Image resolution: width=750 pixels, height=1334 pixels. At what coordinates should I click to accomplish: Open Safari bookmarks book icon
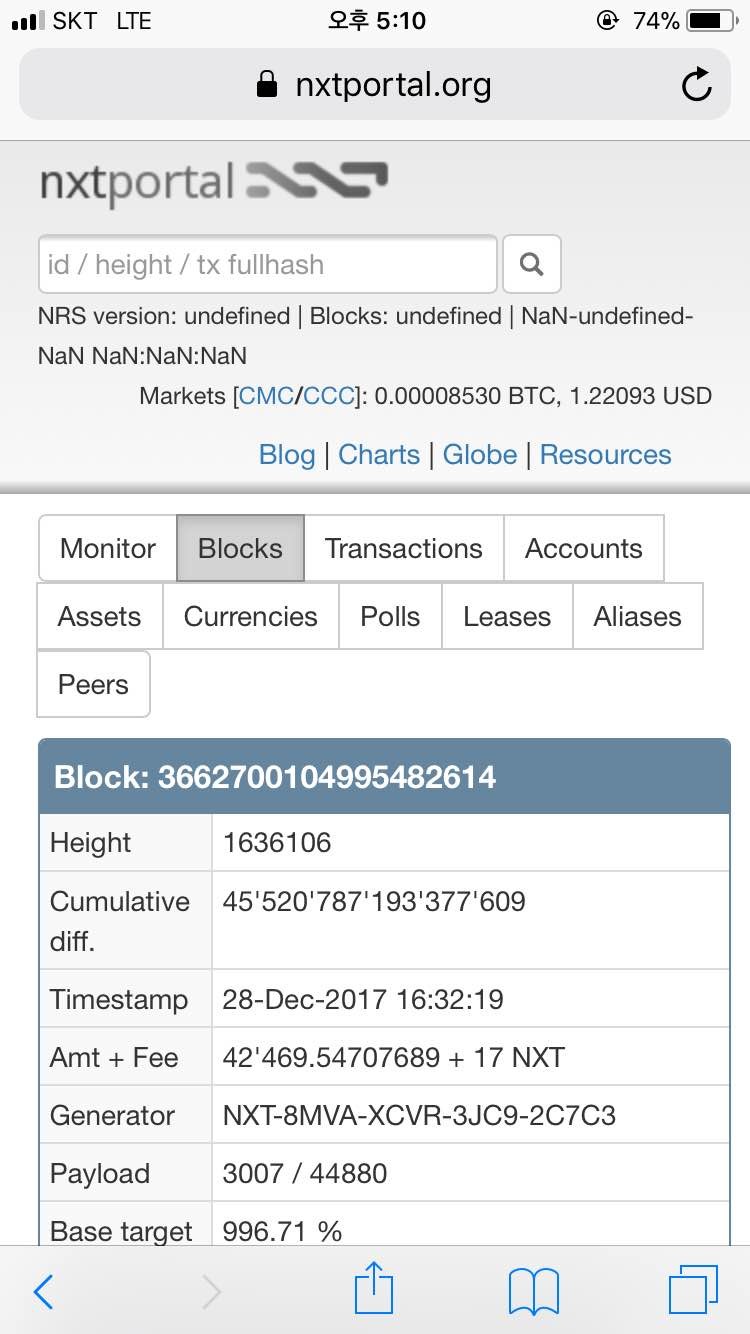point(533,1292)
